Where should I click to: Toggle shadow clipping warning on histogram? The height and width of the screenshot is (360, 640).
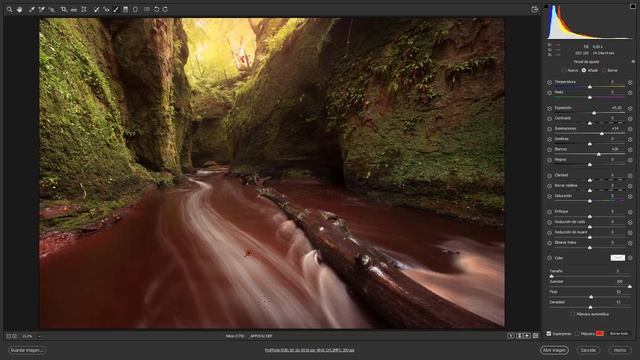point(546,6)
